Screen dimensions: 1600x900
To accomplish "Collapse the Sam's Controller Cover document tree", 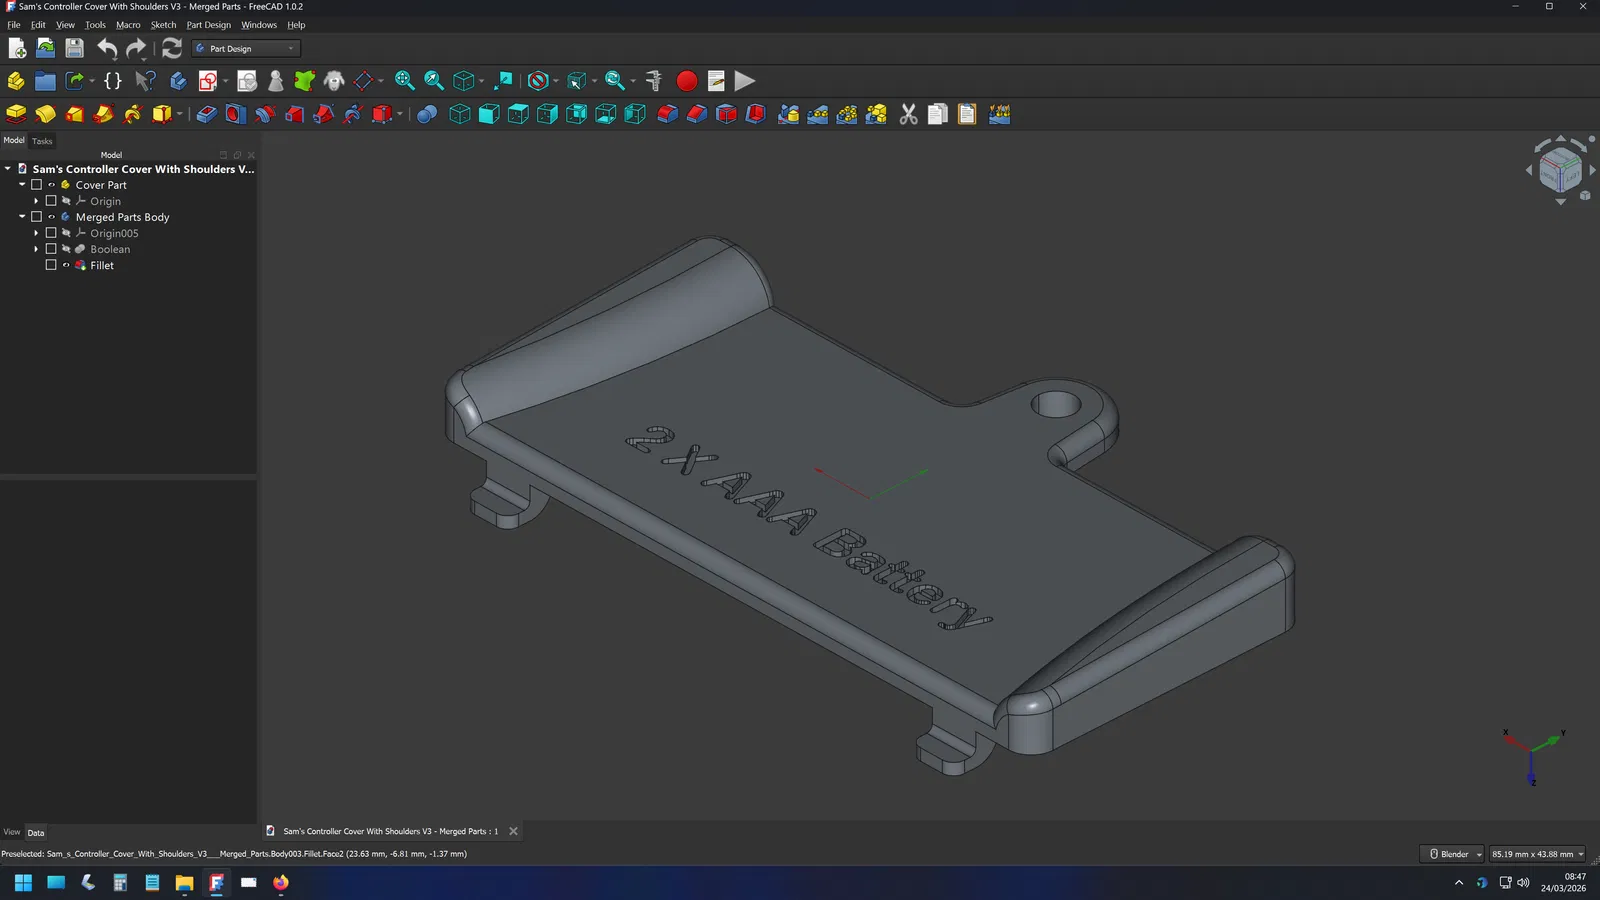I will pos(8,169).
